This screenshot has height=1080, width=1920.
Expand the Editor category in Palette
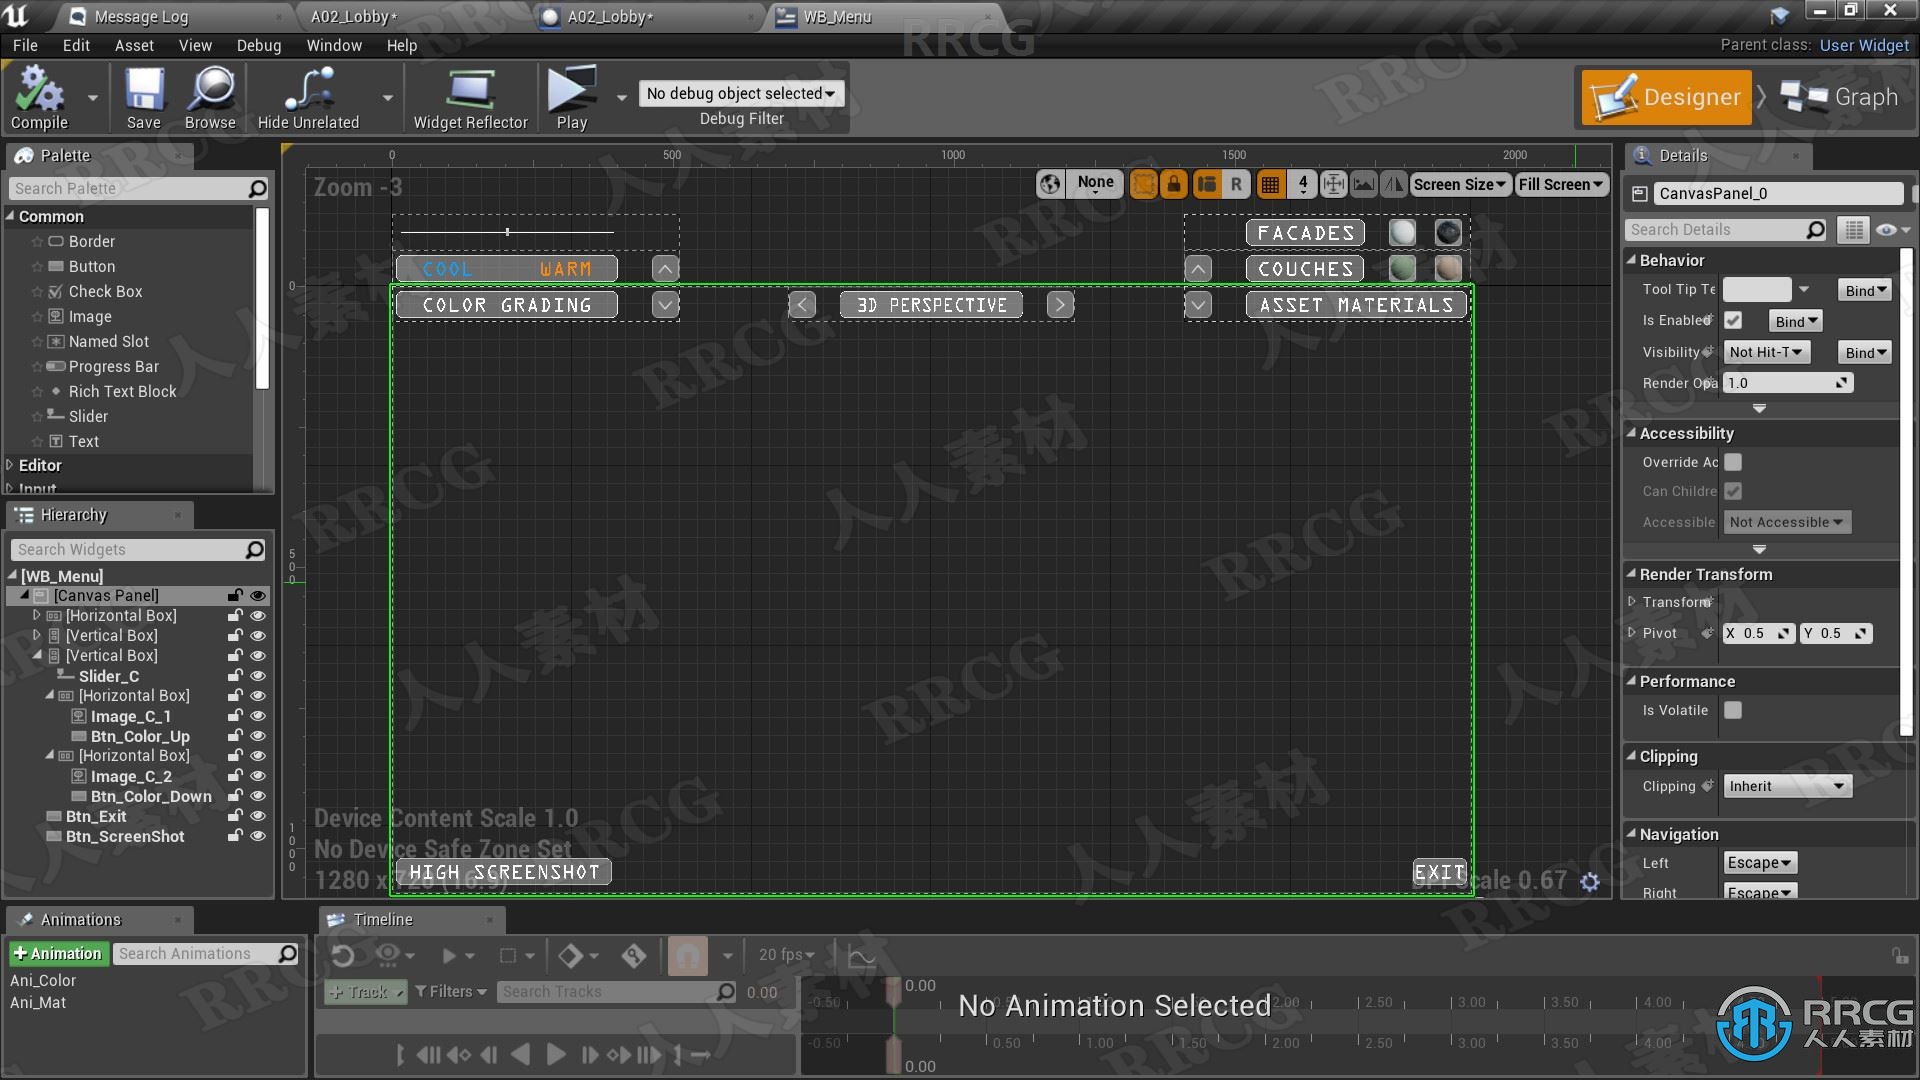pyautogui.click(x=10, y=465)
